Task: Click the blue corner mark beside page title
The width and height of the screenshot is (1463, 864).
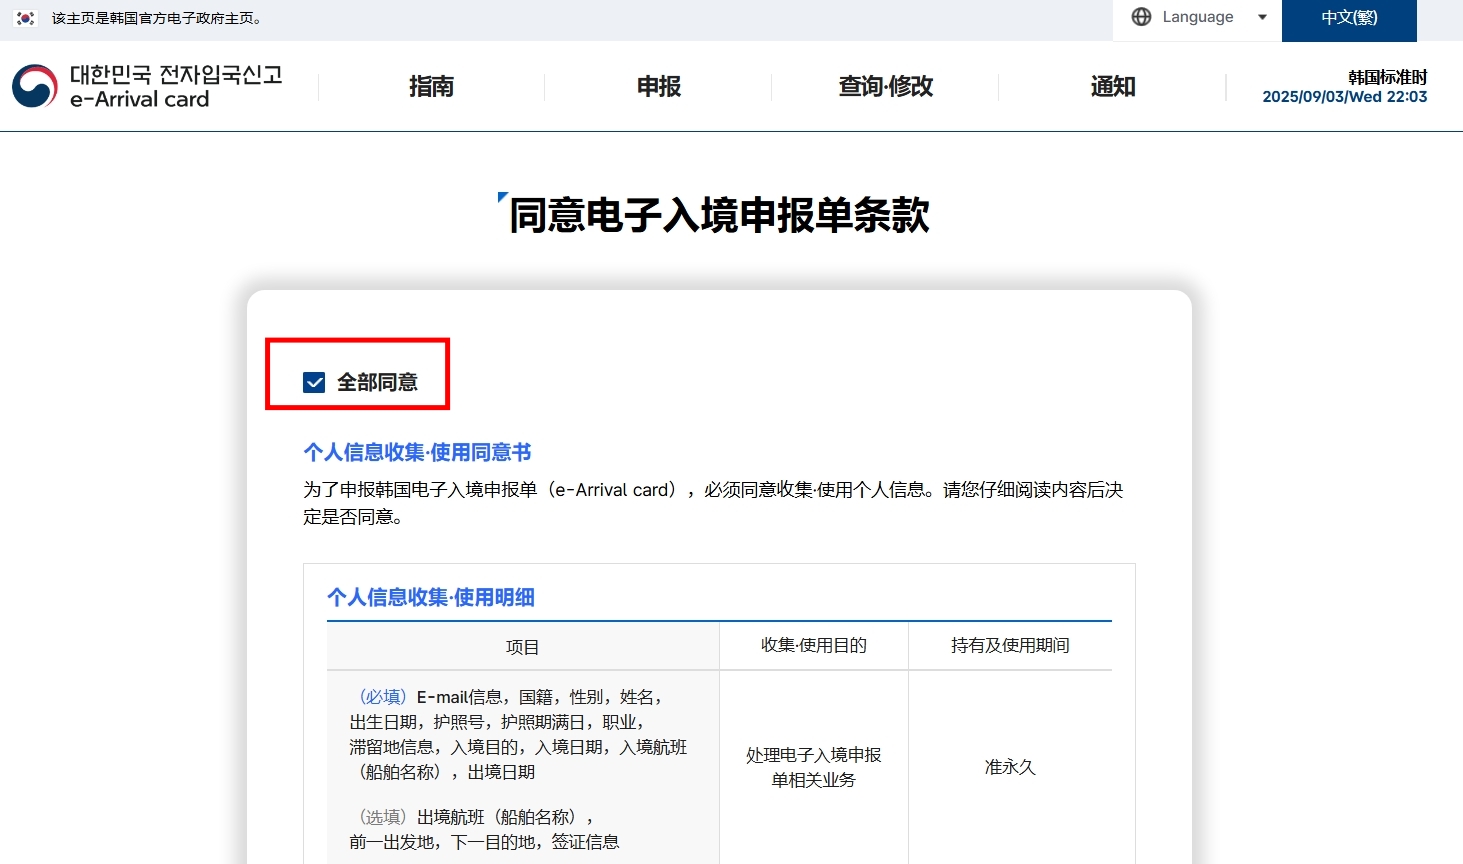Action: [503, 198]
